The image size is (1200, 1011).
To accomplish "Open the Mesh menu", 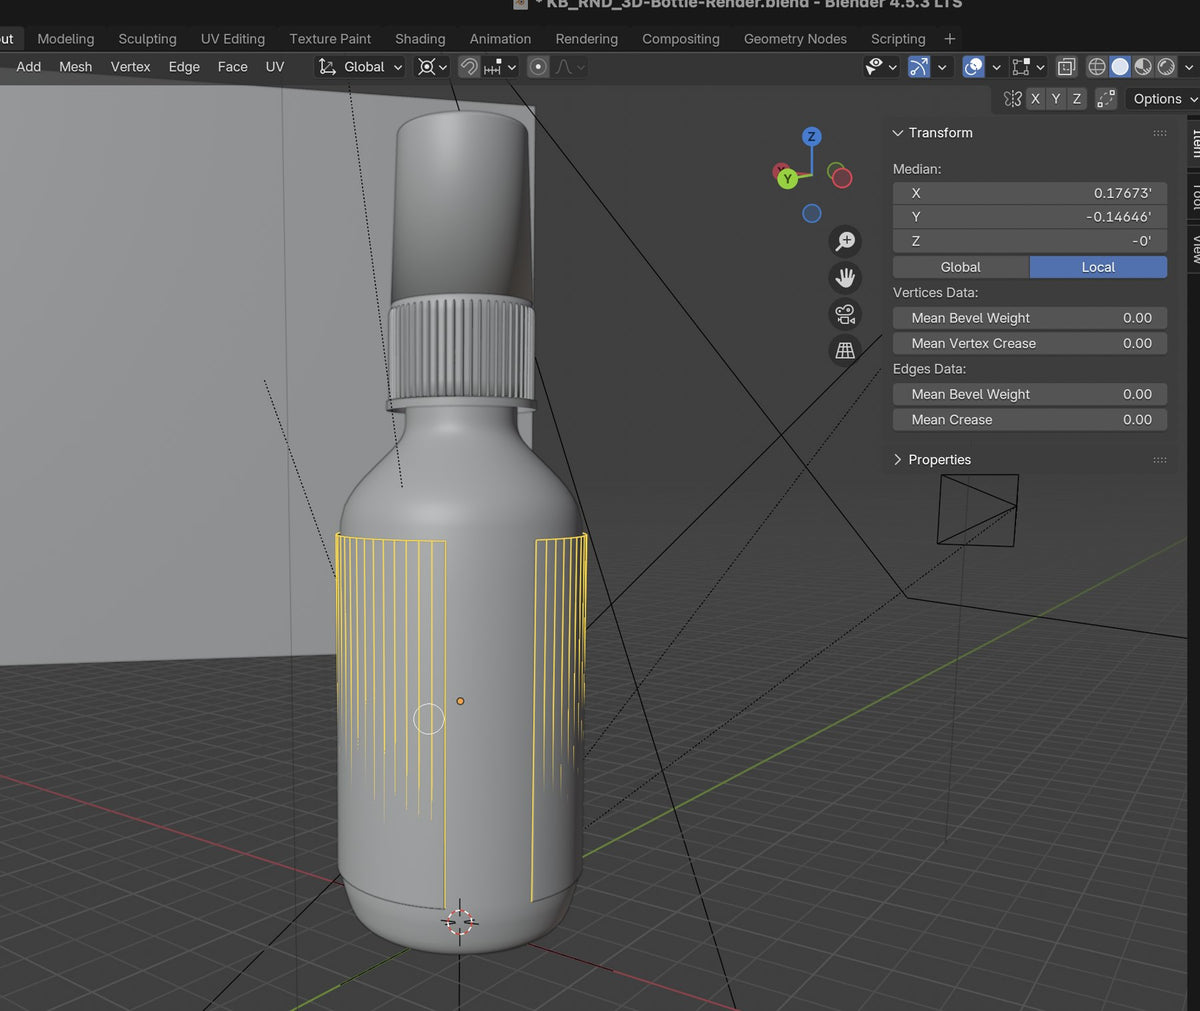I will [75, 67].
